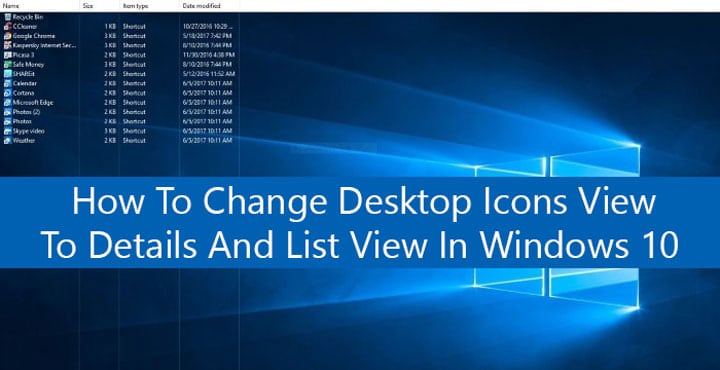Select the Microsoft Edge shortcut icon
Image resolution: width=720 pixels, height=370 pixels.
point(7,102)
